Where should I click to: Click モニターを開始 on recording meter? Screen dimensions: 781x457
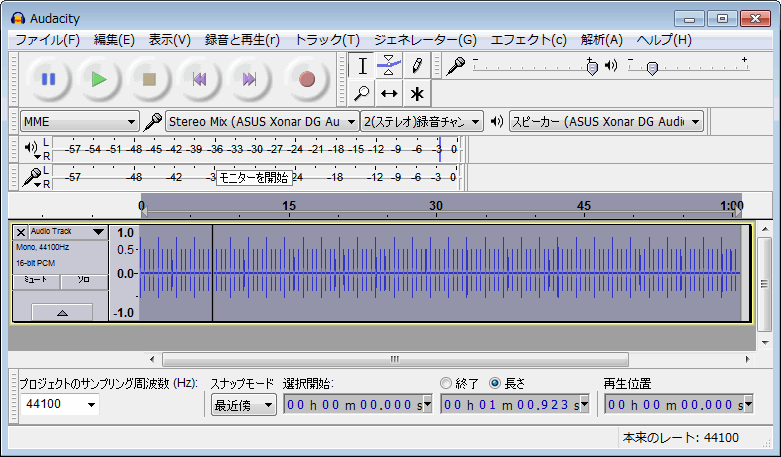click(254, 178)
